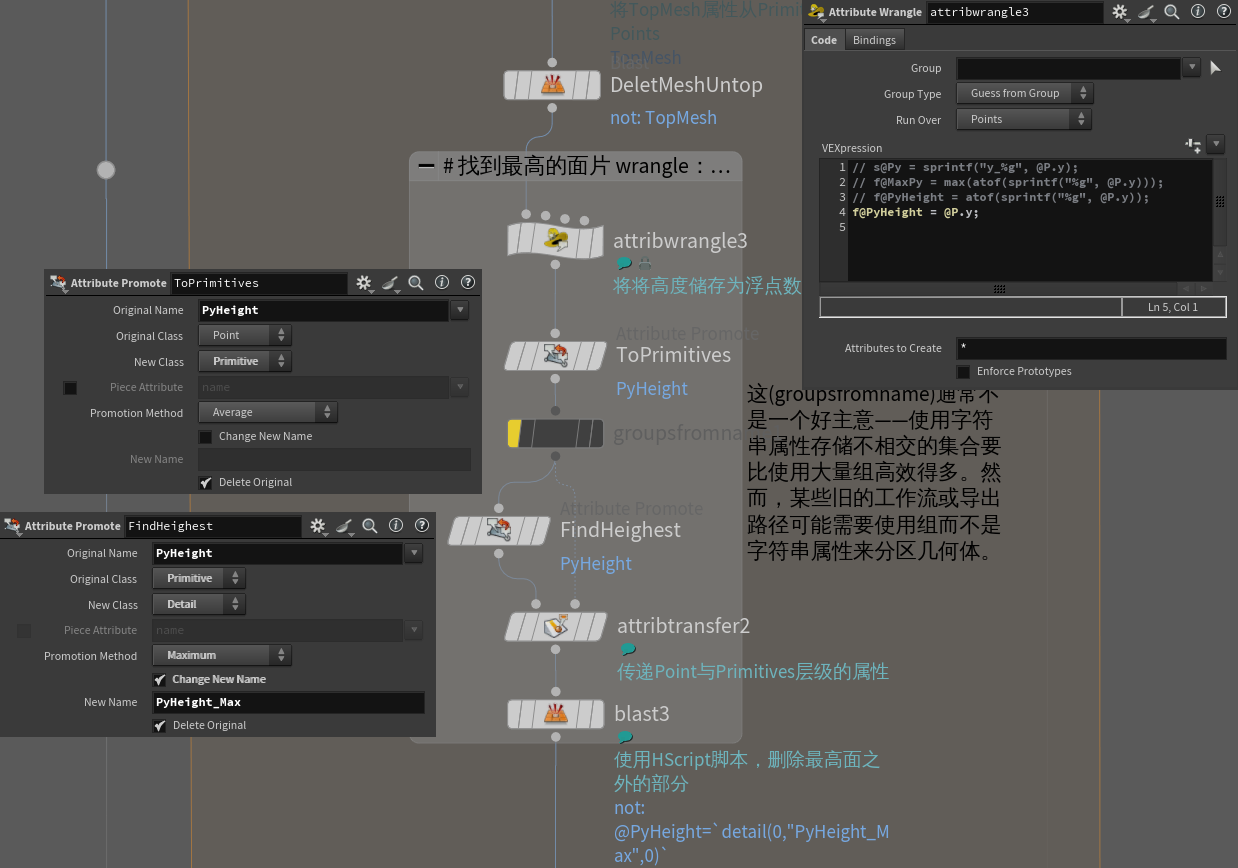Click the blast3 node icon
This screenshot has height=868, width=1238.
click(x=554, y=714)
